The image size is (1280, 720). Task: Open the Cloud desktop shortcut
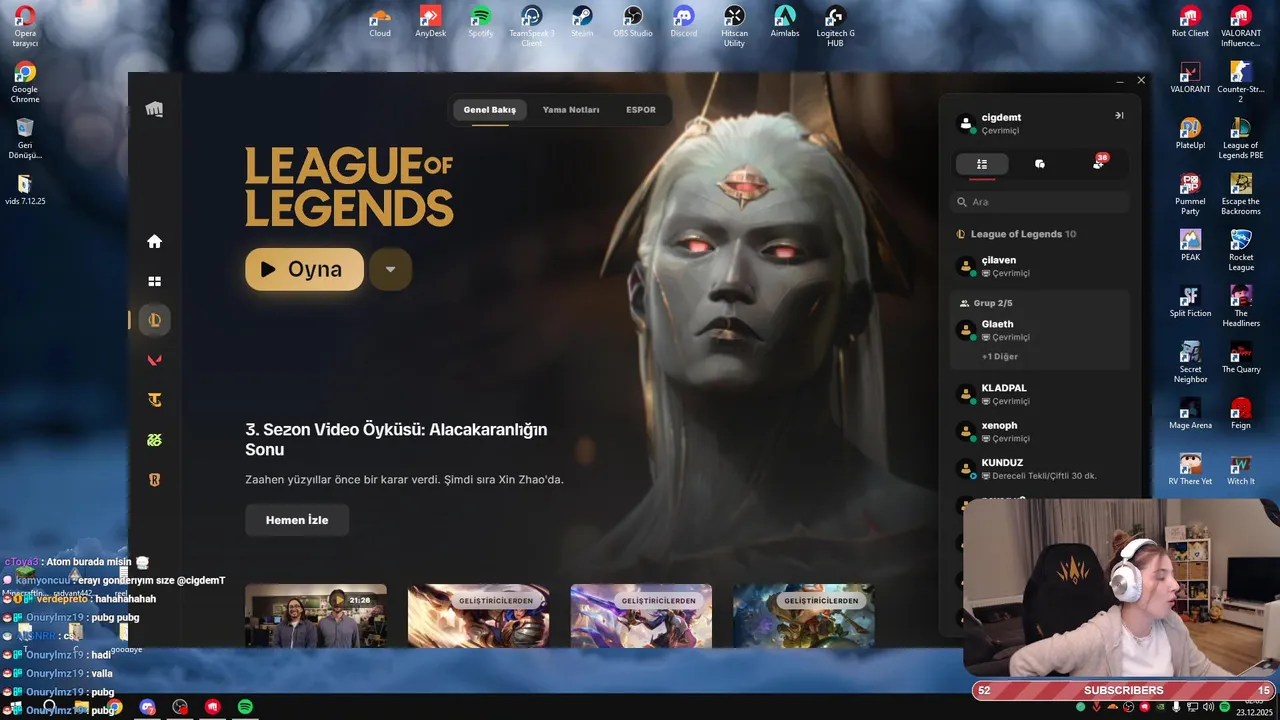pyautogui.click(x=380, y=22)
